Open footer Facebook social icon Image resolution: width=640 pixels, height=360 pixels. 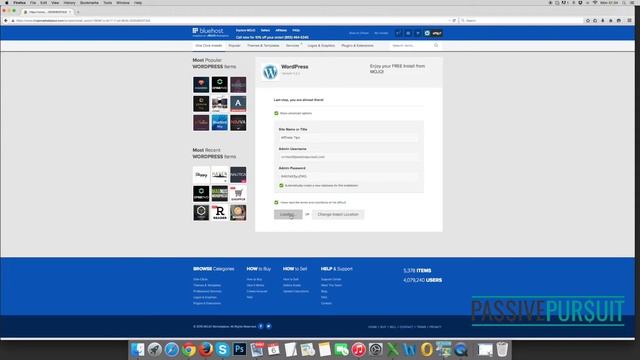pyautogui.click(x=261, y=326)
